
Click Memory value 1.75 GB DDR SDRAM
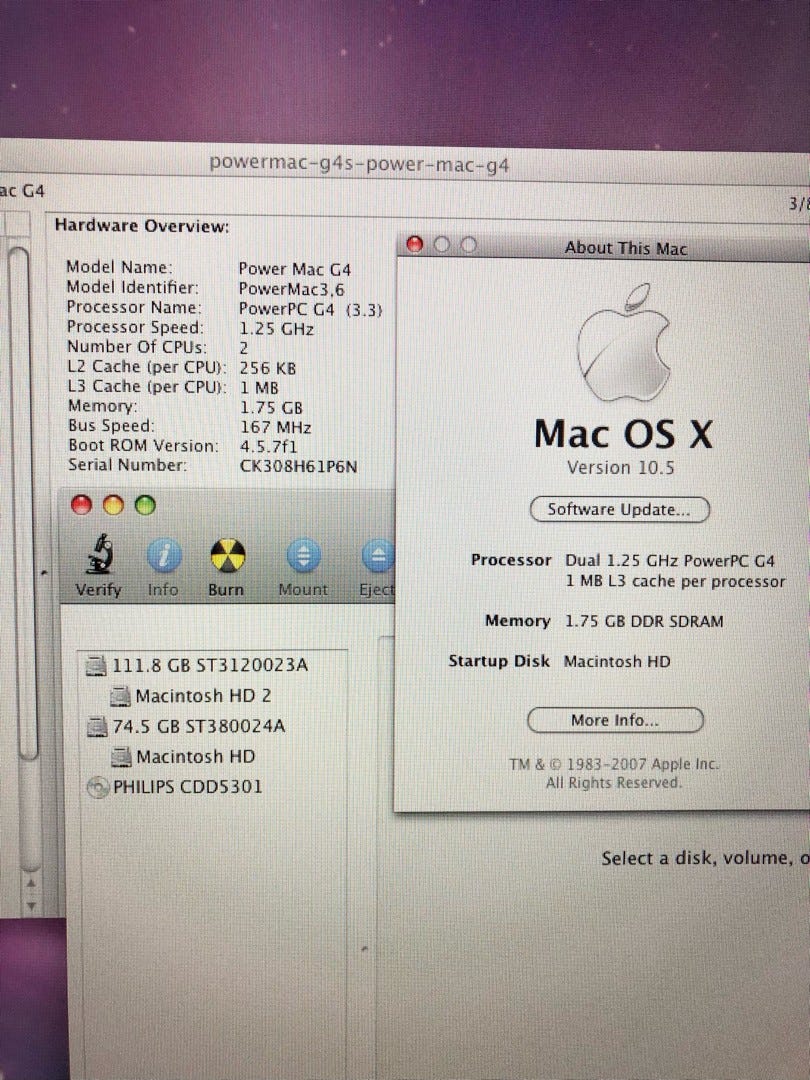pyautogui.click(x=644, y=621)
